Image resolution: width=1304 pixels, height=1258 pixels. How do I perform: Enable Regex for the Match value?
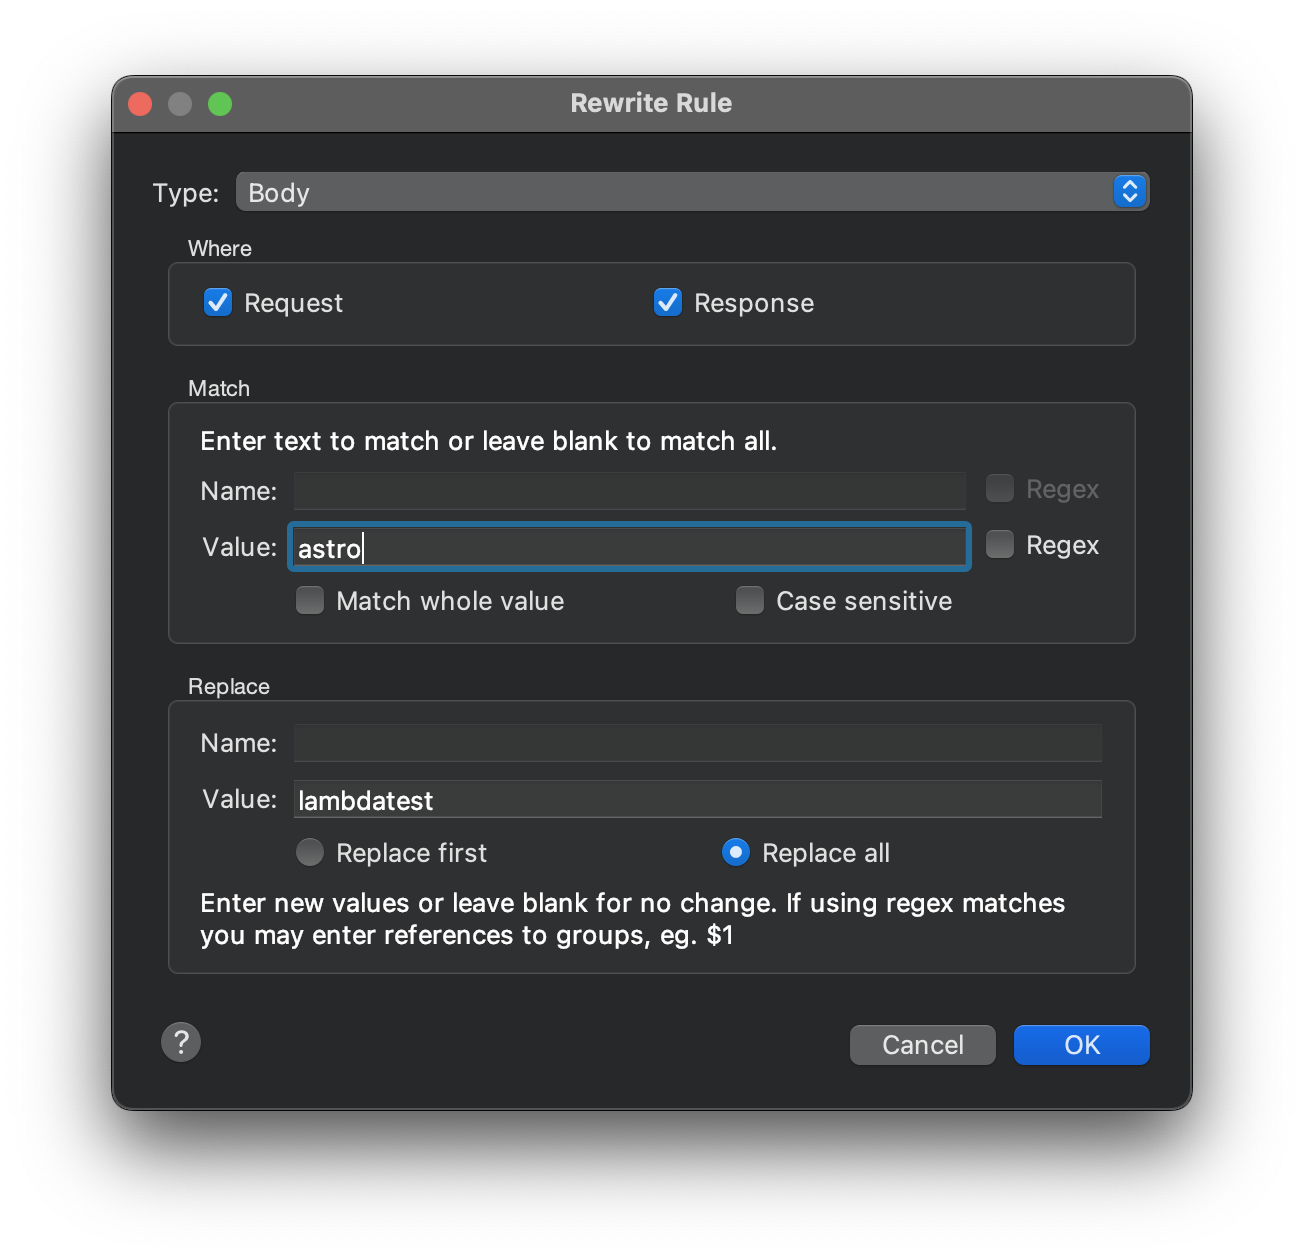(1000, 545)
